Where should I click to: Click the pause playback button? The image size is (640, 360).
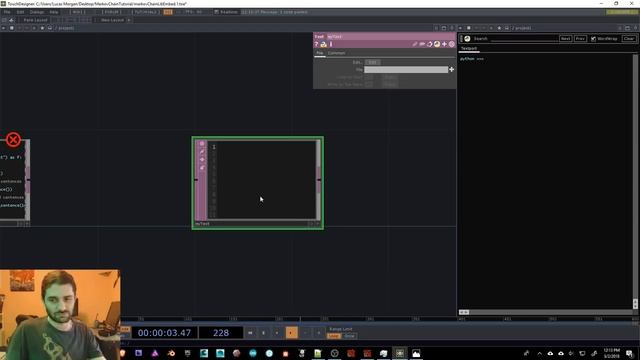263,333
